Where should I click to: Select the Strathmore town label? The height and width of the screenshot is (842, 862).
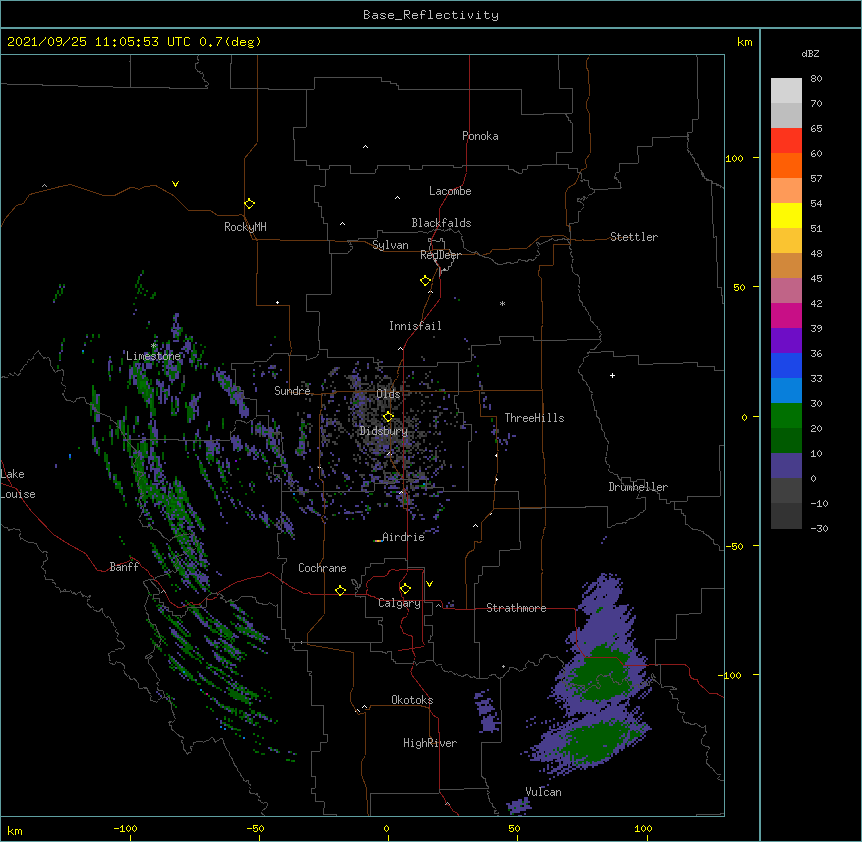click(x=516, y=608)
